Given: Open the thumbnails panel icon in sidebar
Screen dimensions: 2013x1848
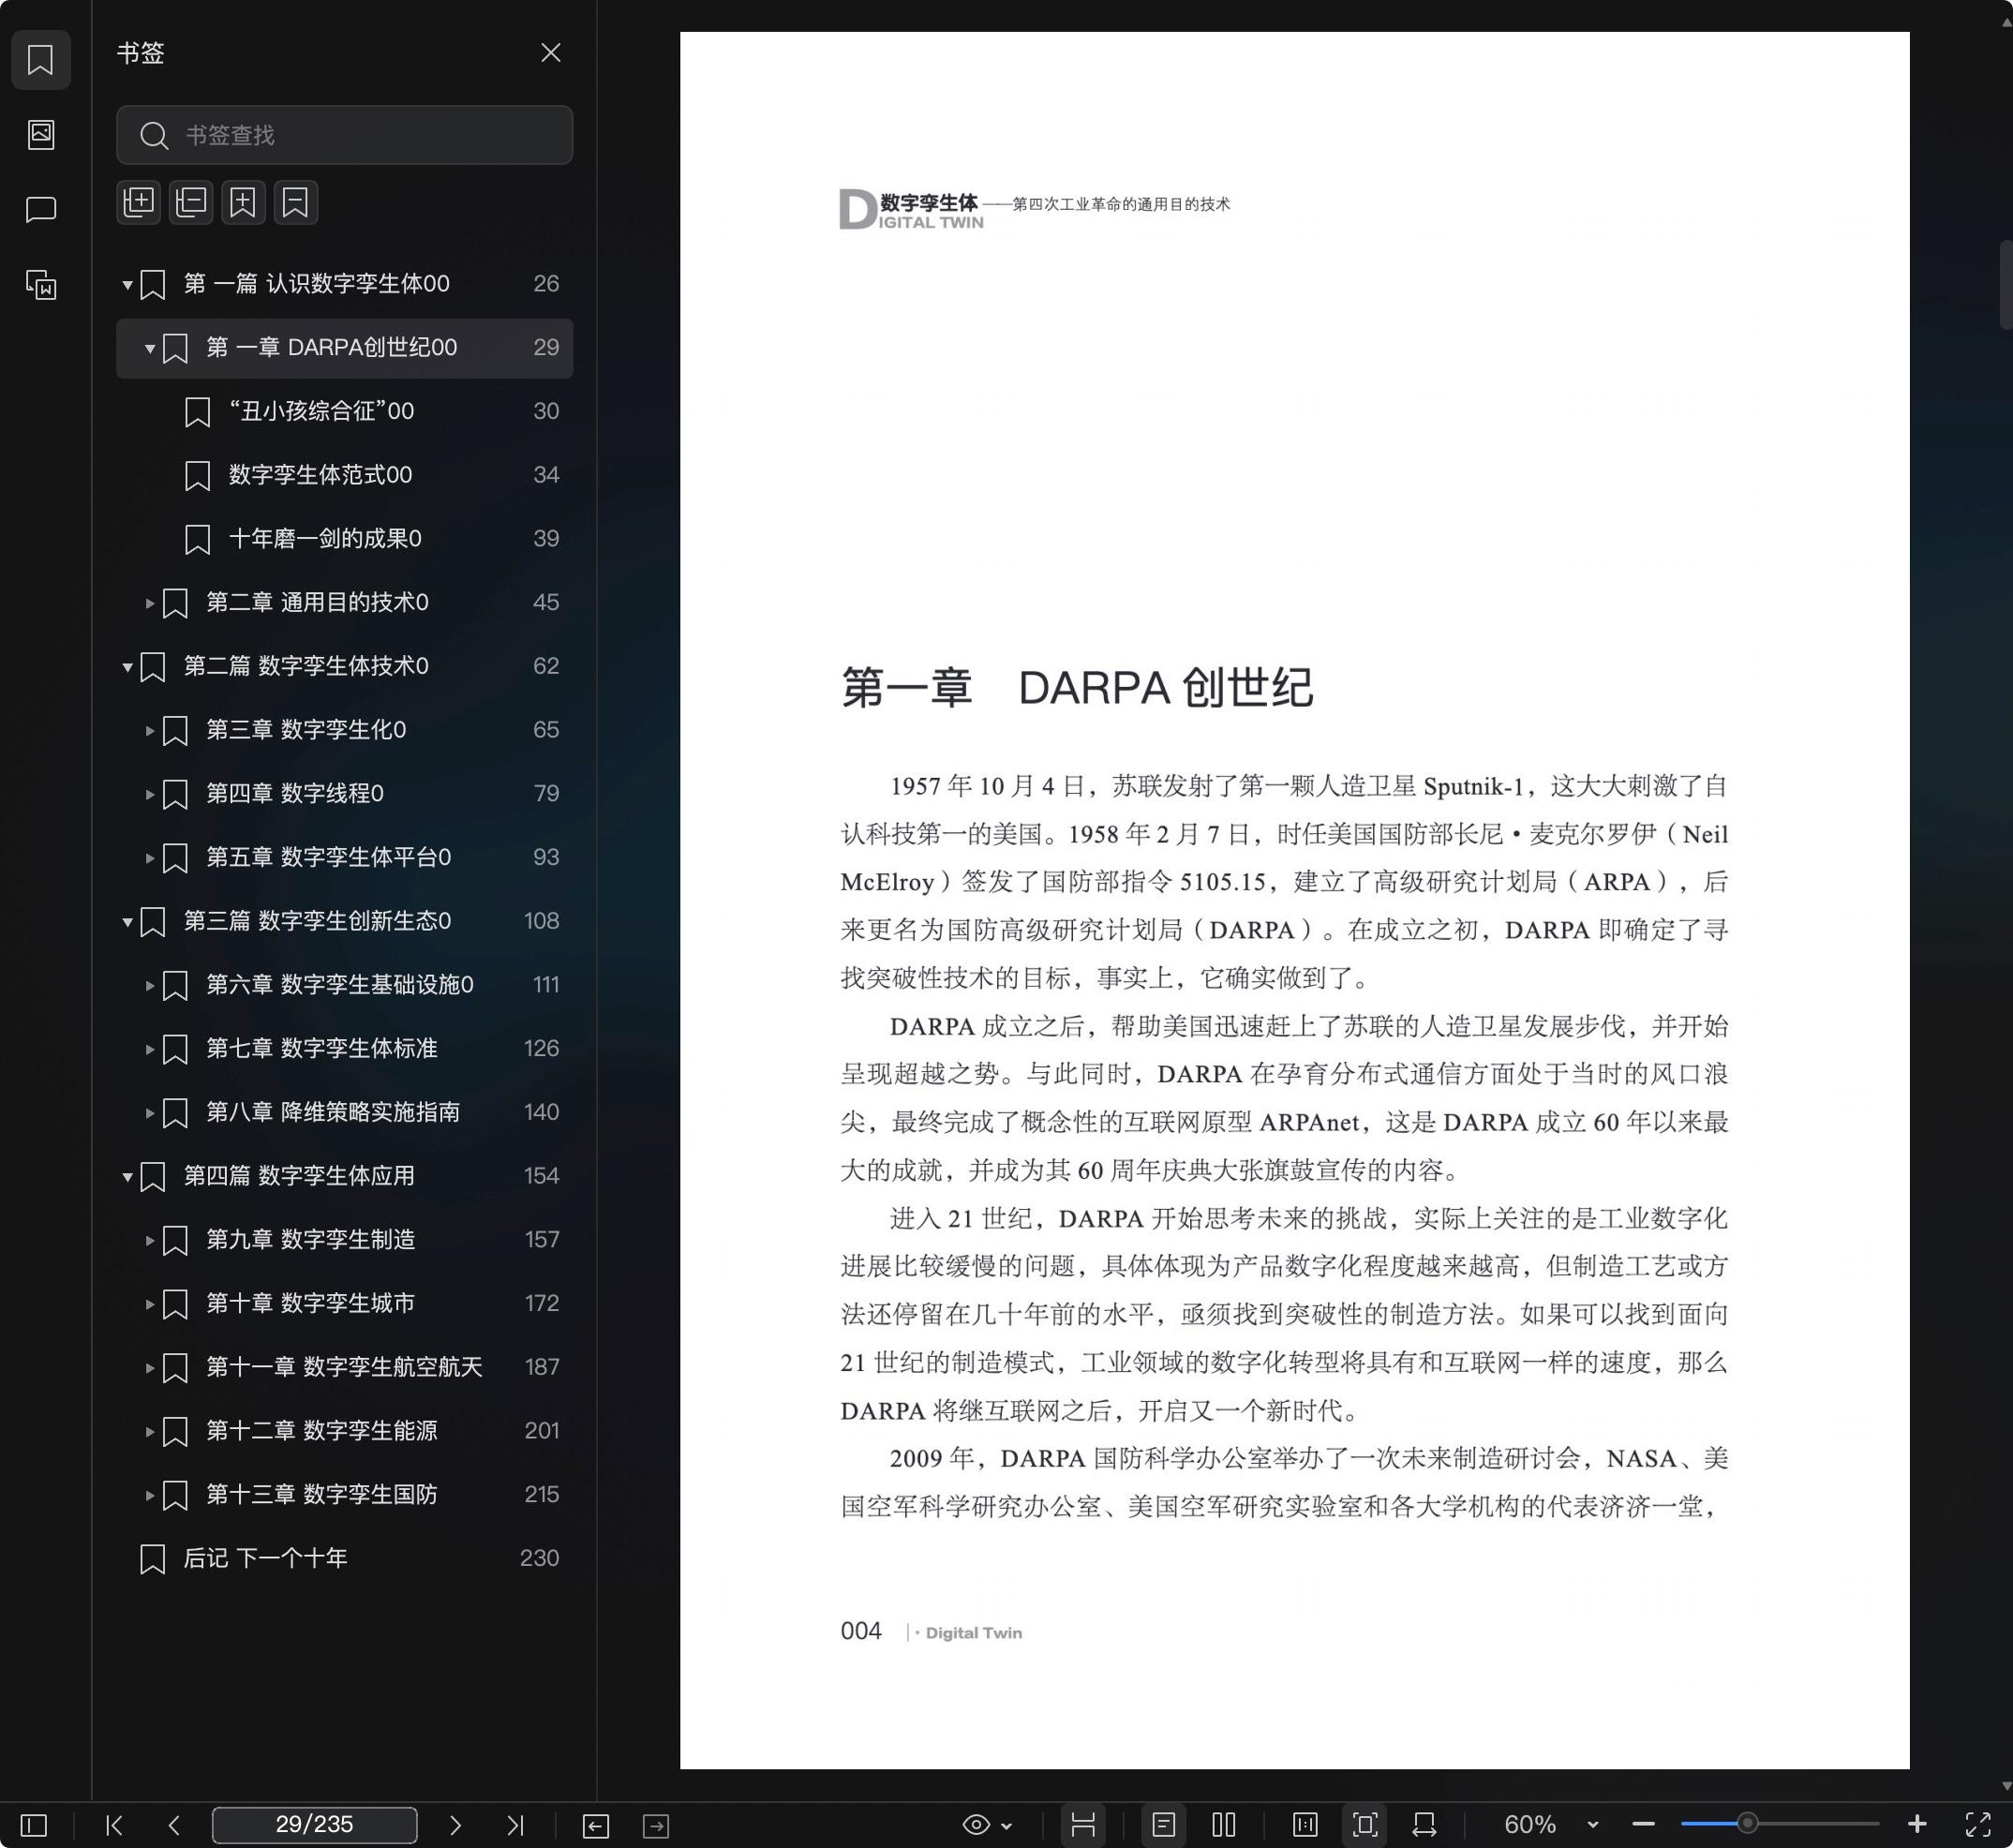Looking at the screenshot, I should (x=41, y=135).
